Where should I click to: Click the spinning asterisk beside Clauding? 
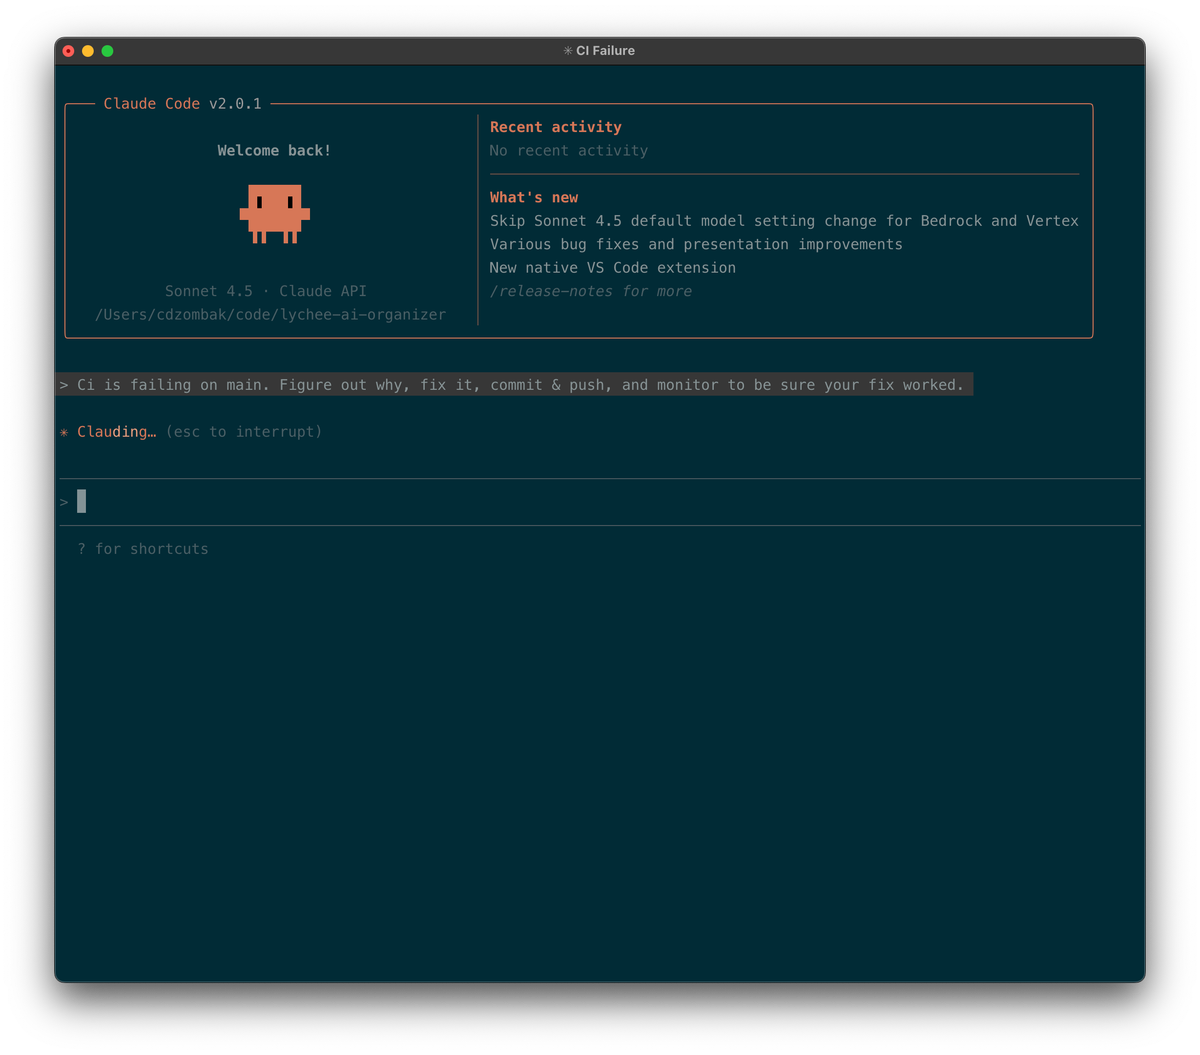point(64,432)
